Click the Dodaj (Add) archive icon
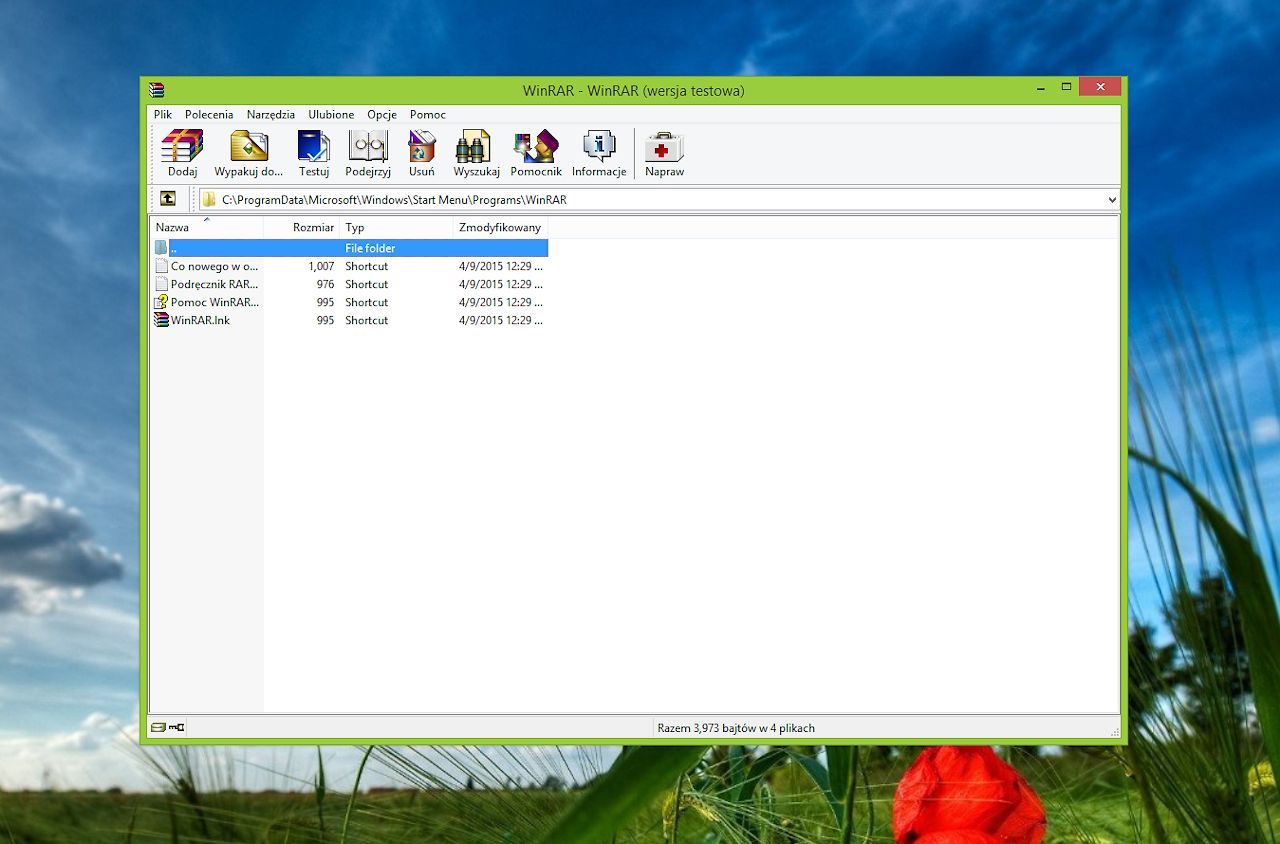 point(182,146)
